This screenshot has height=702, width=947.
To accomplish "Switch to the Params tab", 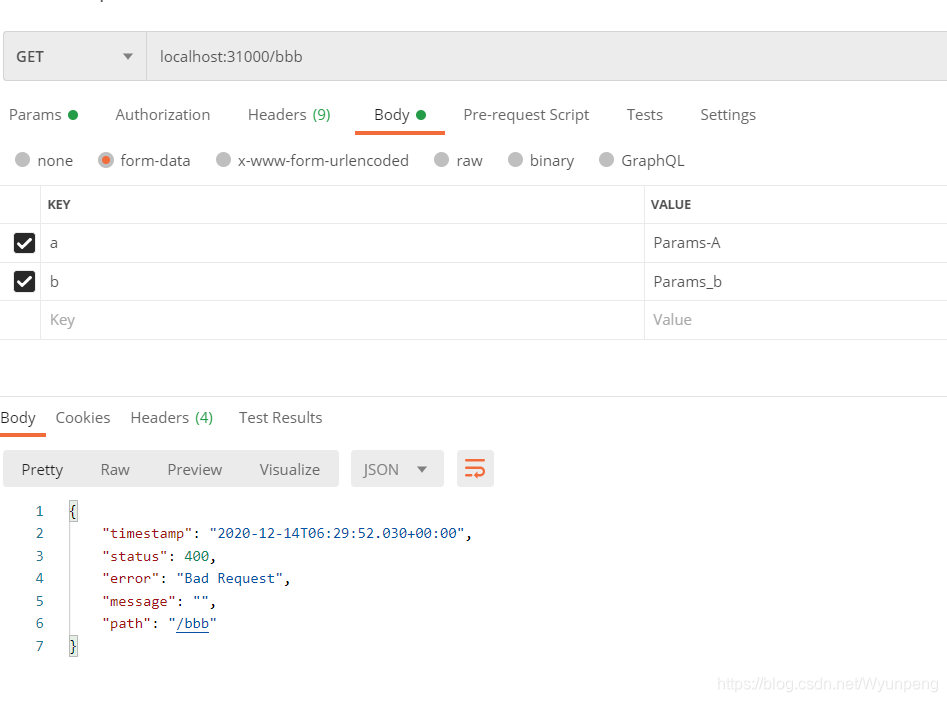I will pyautogui.click(x=43, y=115).
